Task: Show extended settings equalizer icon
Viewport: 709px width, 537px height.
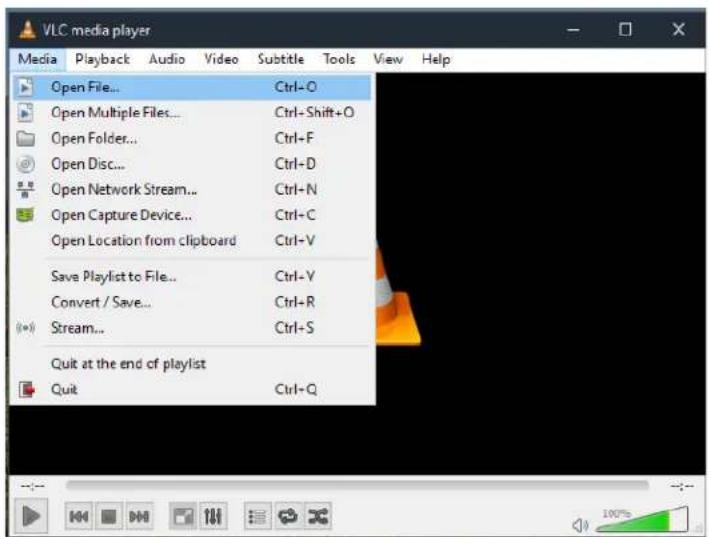Action: point(213,516)
